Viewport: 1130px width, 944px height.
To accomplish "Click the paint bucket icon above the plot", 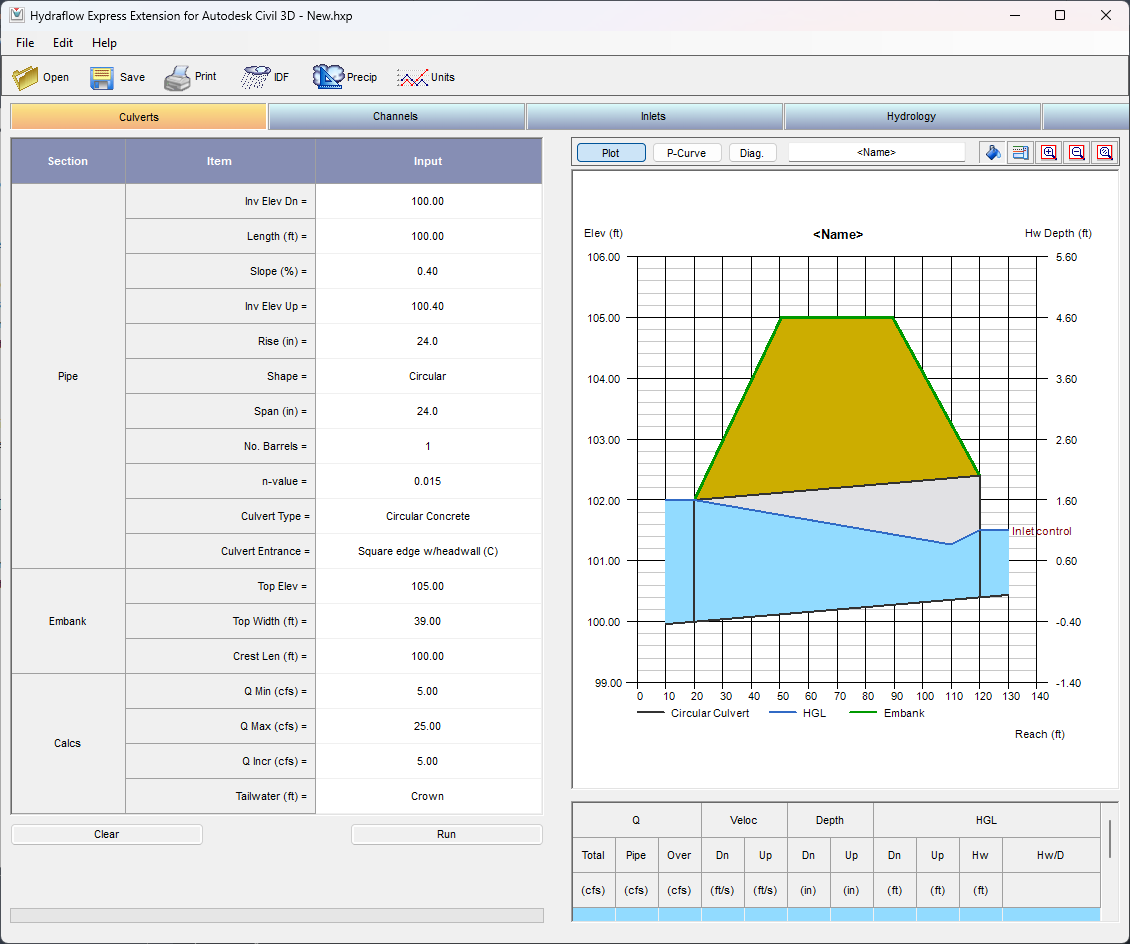I will [993, 153].
